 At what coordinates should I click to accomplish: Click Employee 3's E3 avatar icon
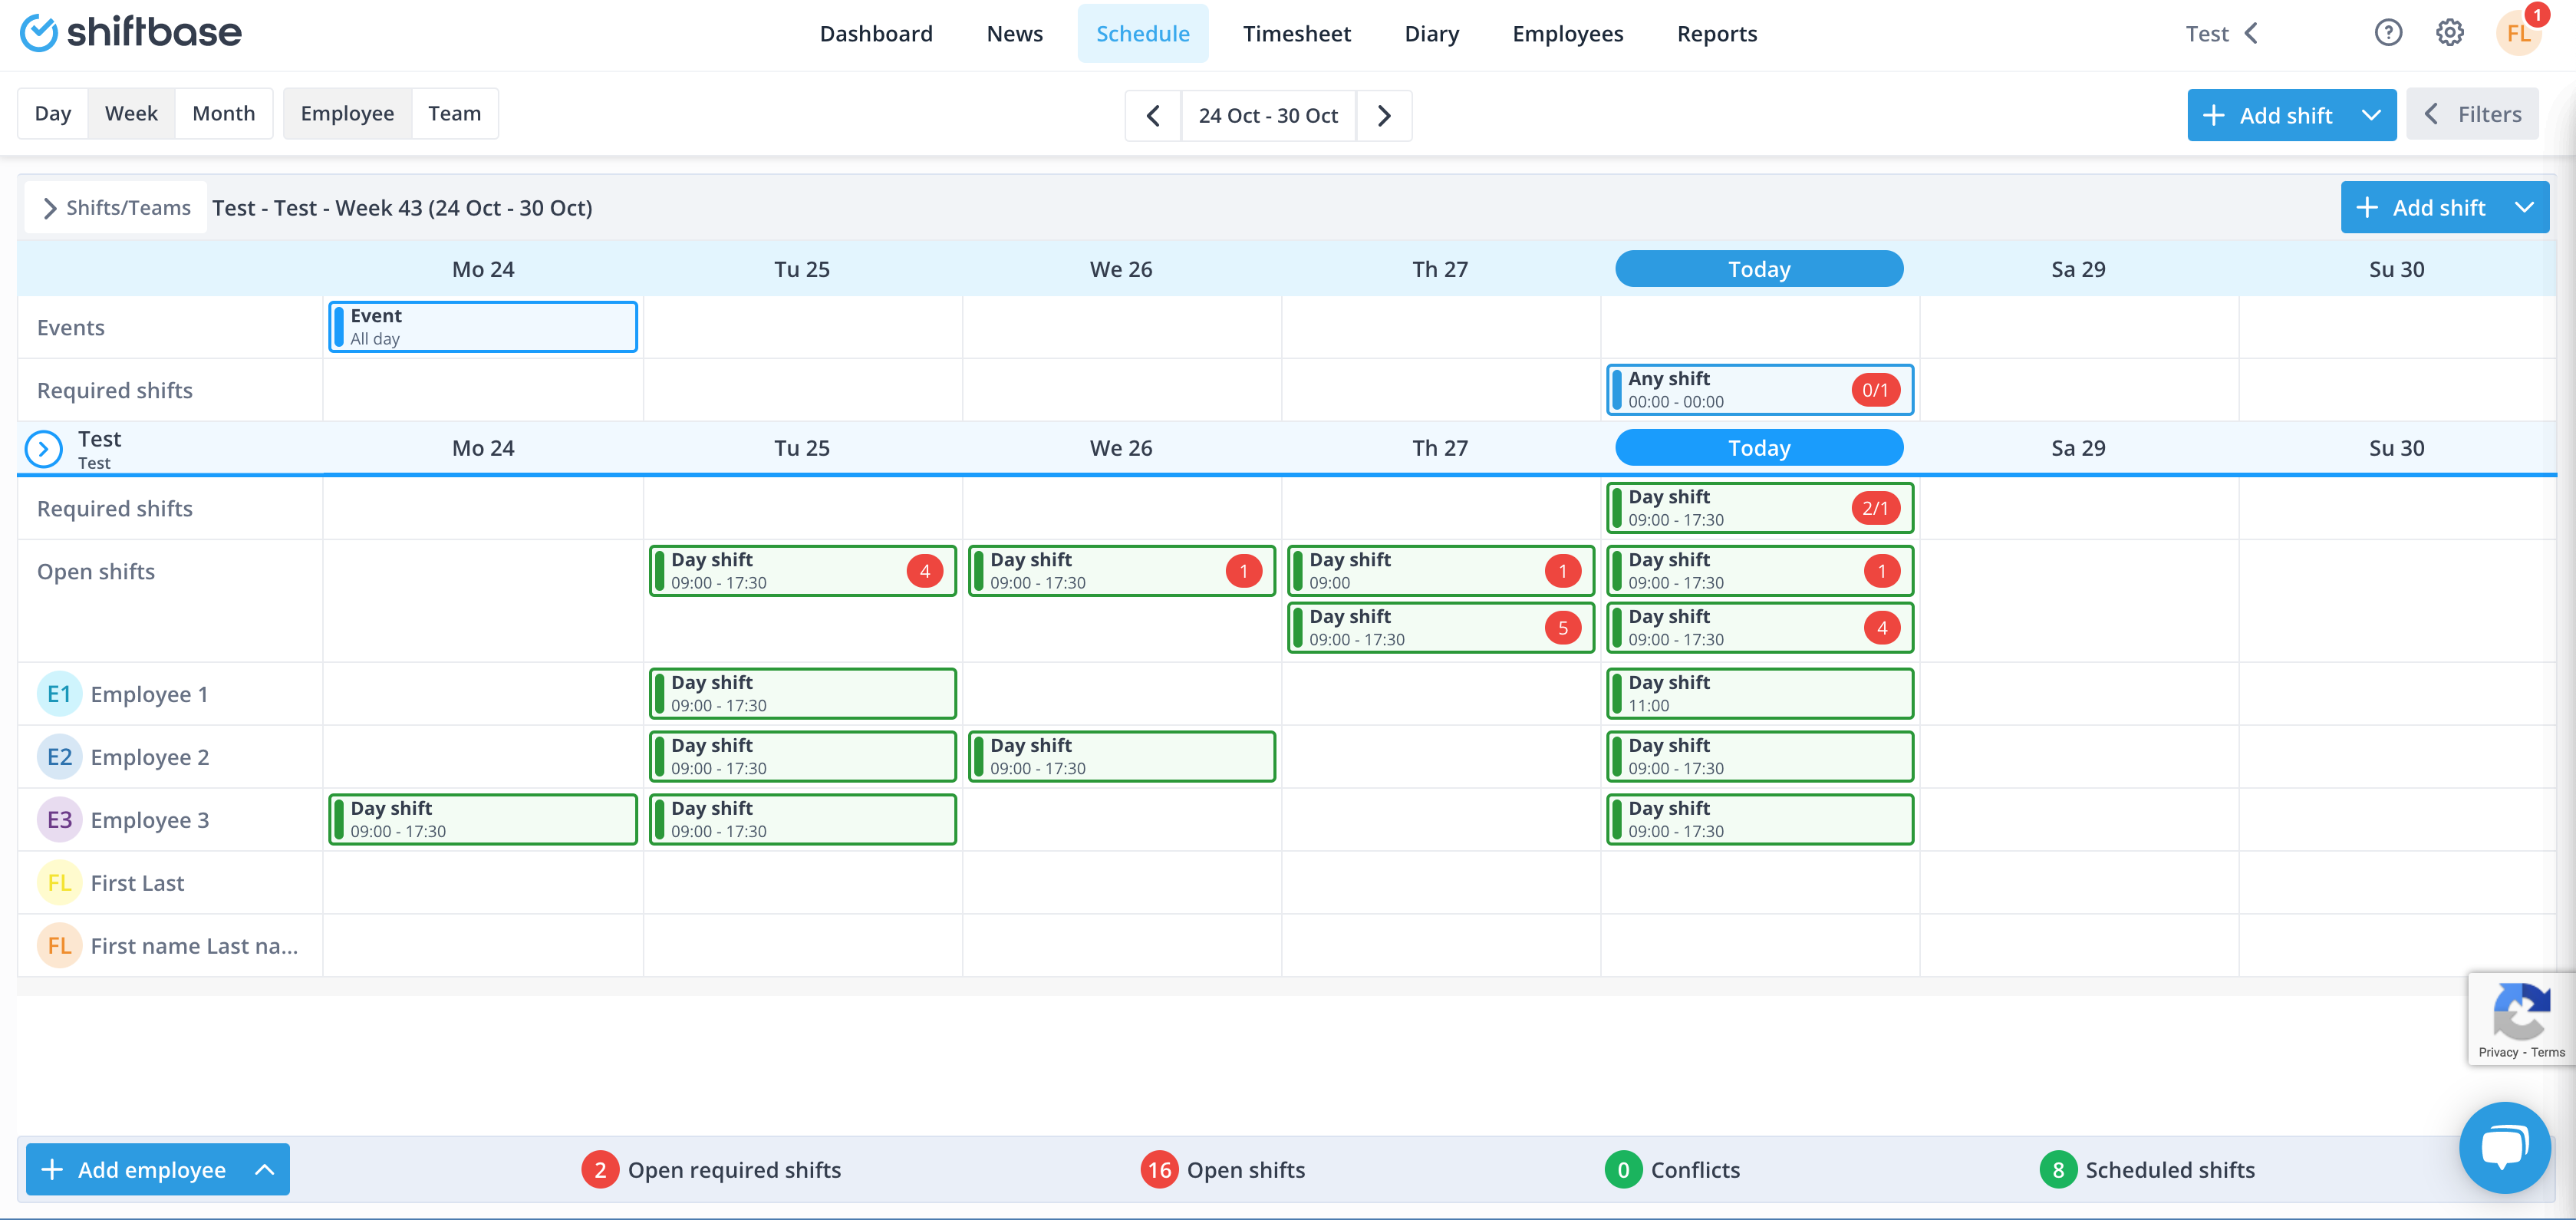(59, 819)
